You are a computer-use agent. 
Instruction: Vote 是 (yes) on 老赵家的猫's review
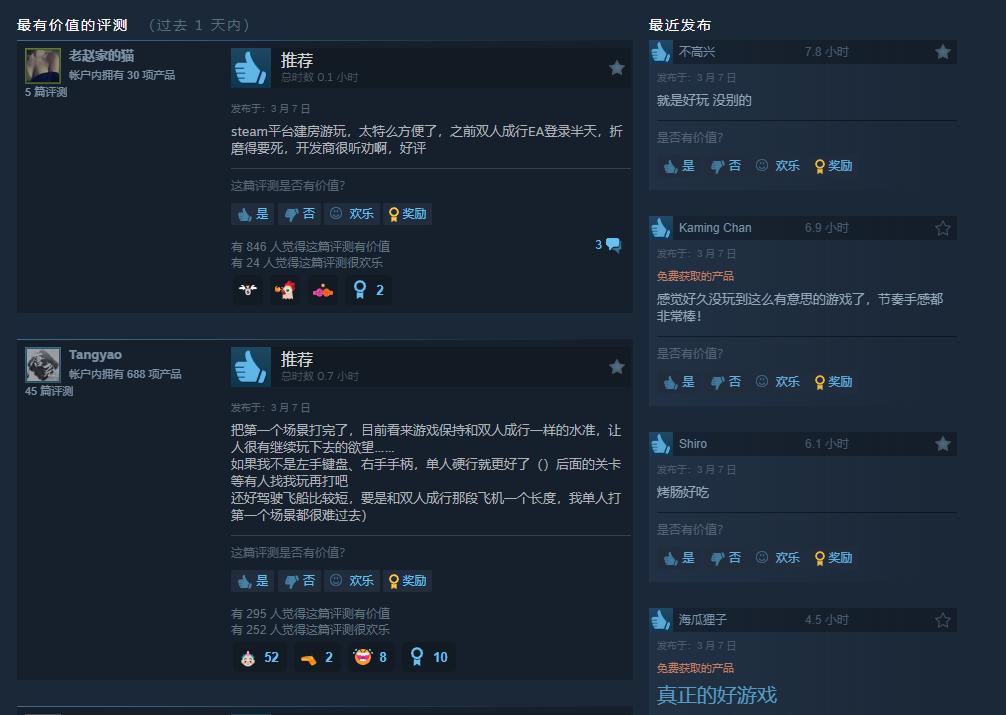[x=253, y=214]
